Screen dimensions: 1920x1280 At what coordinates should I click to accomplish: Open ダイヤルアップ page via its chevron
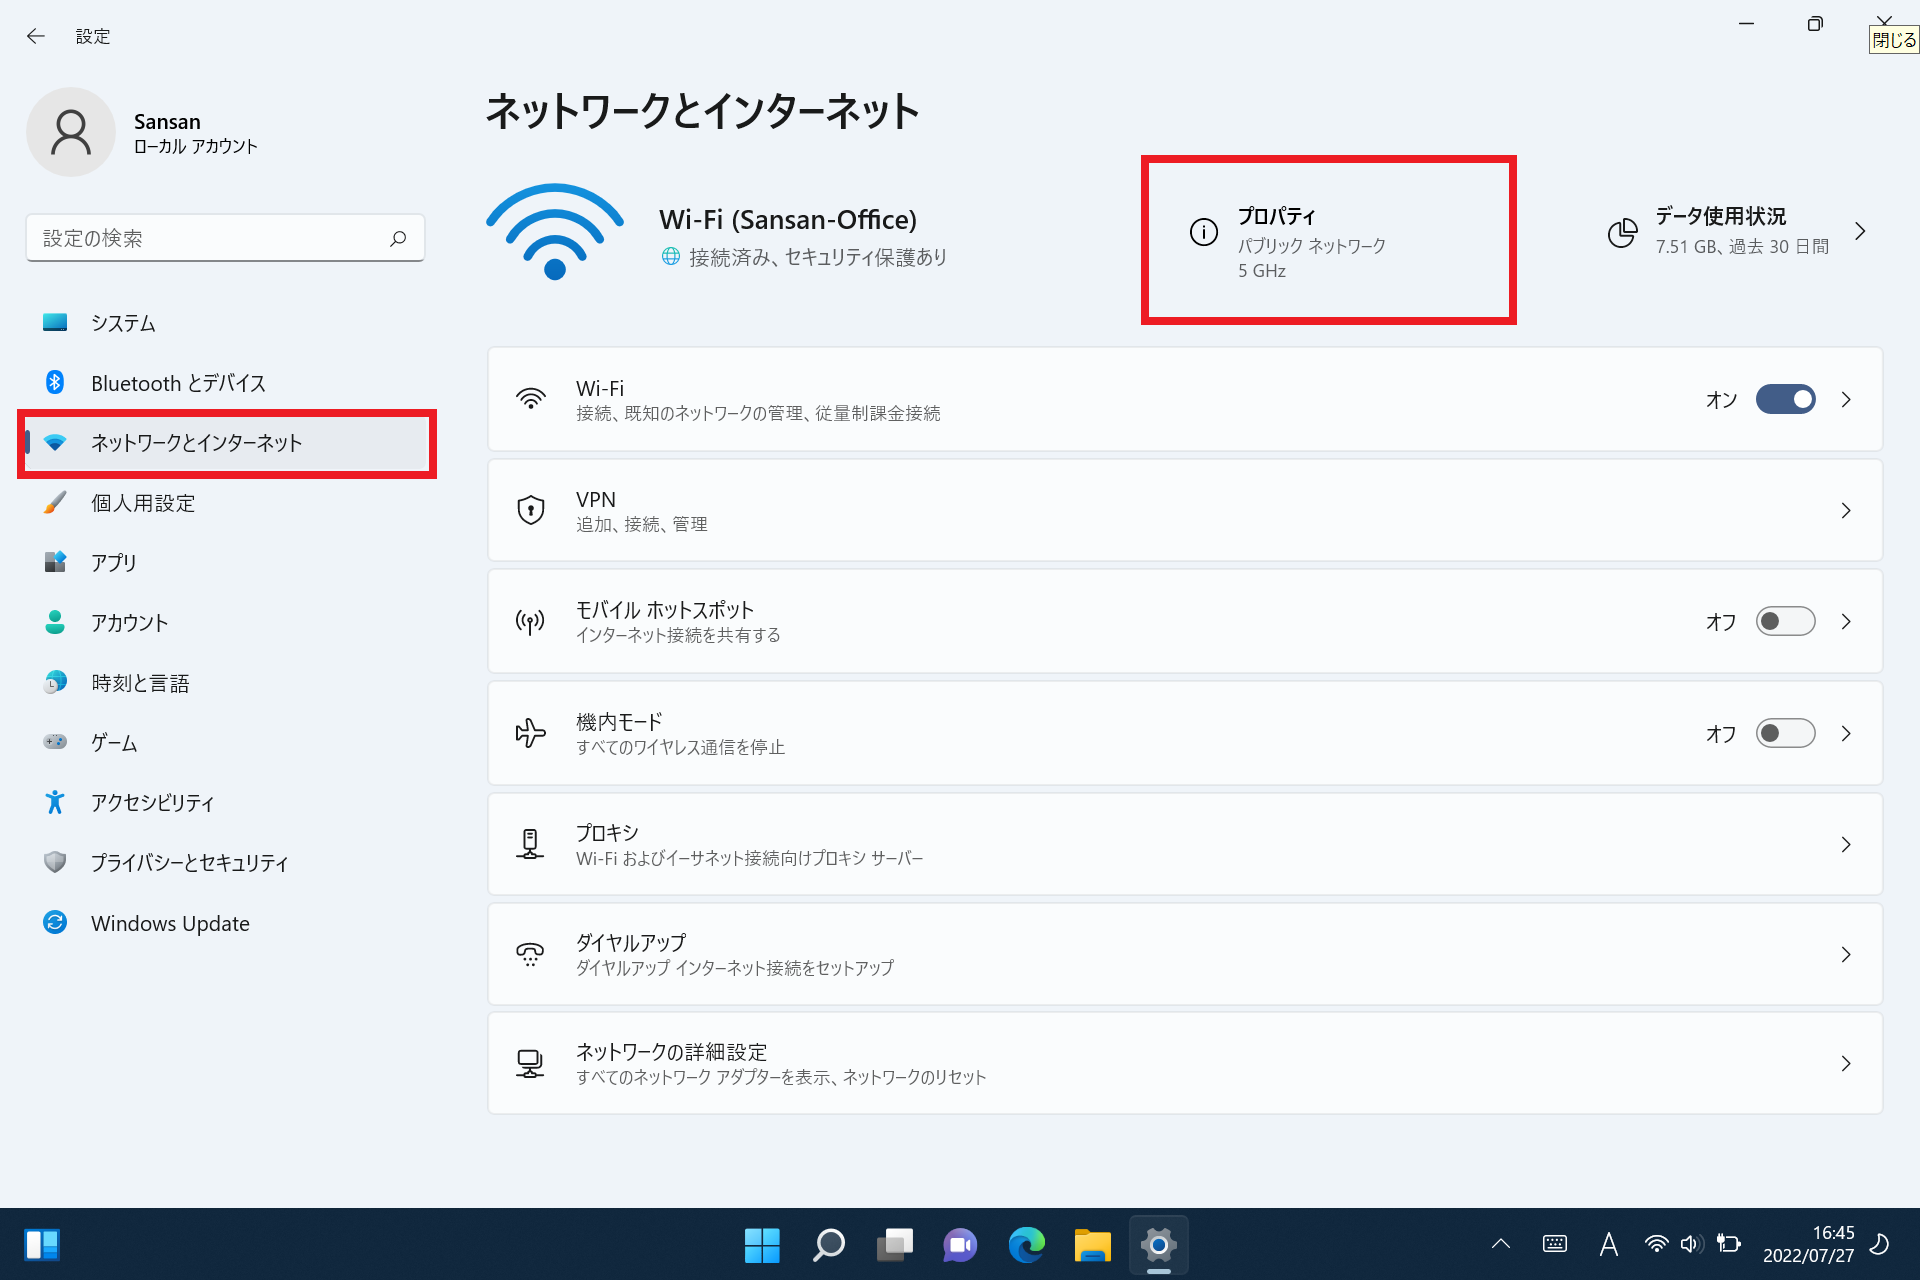pyautogui.click(x=1846, y=954)
